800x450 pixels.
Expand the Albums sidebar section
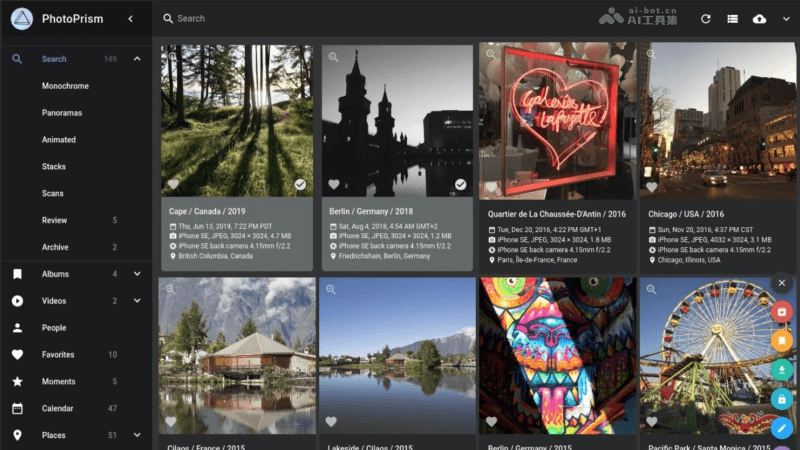[137, 274]
